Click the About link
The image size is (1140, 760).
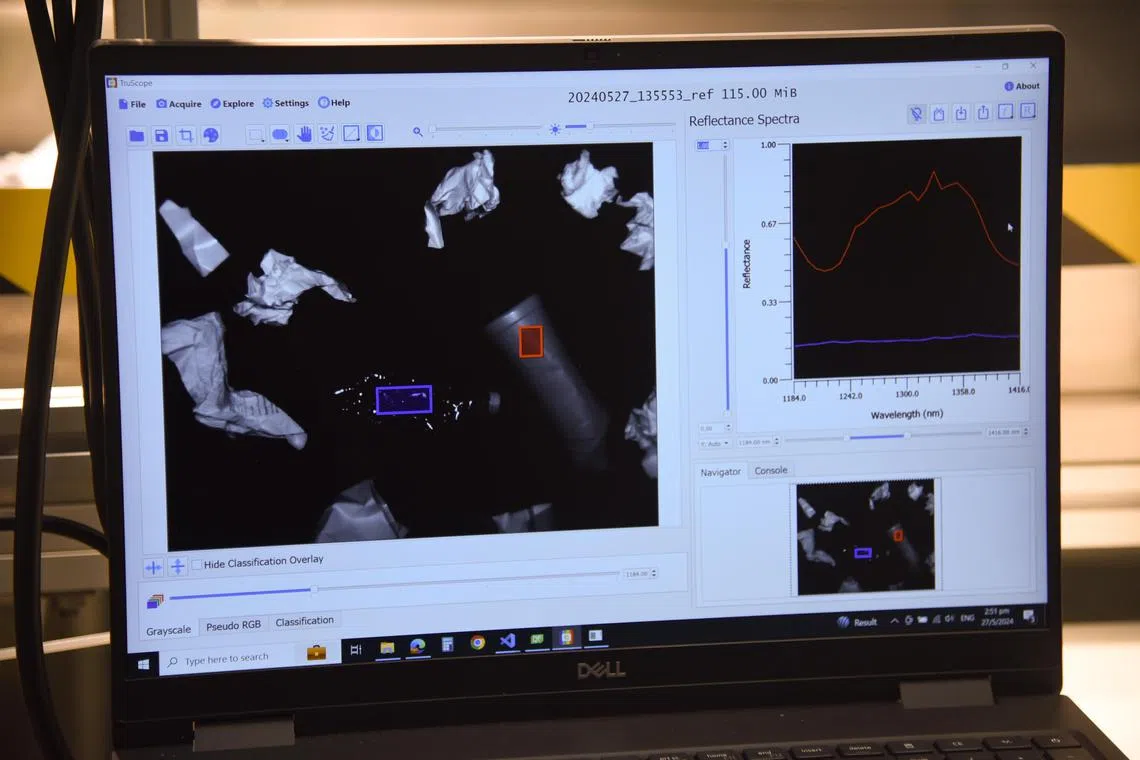click(x=1022, y=86)
